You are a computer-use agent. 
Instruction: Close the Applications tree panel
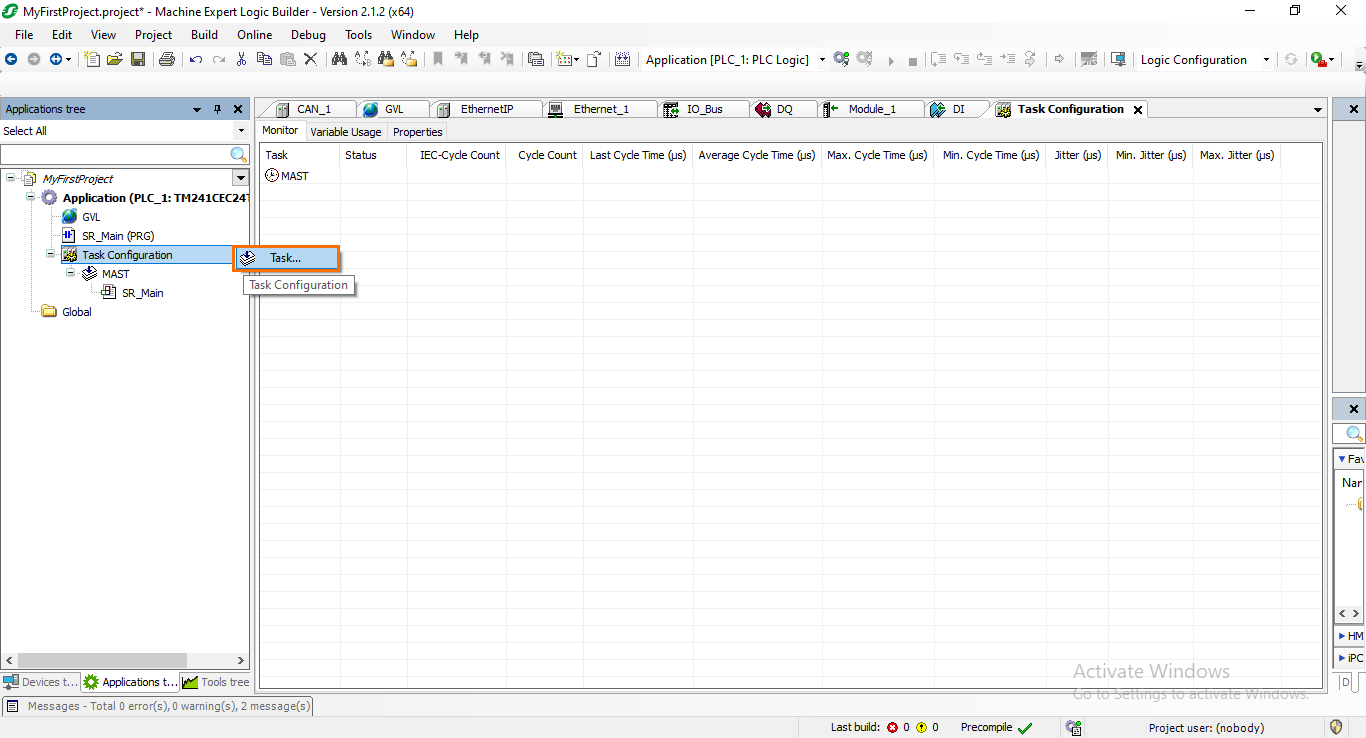coord(238,109)
